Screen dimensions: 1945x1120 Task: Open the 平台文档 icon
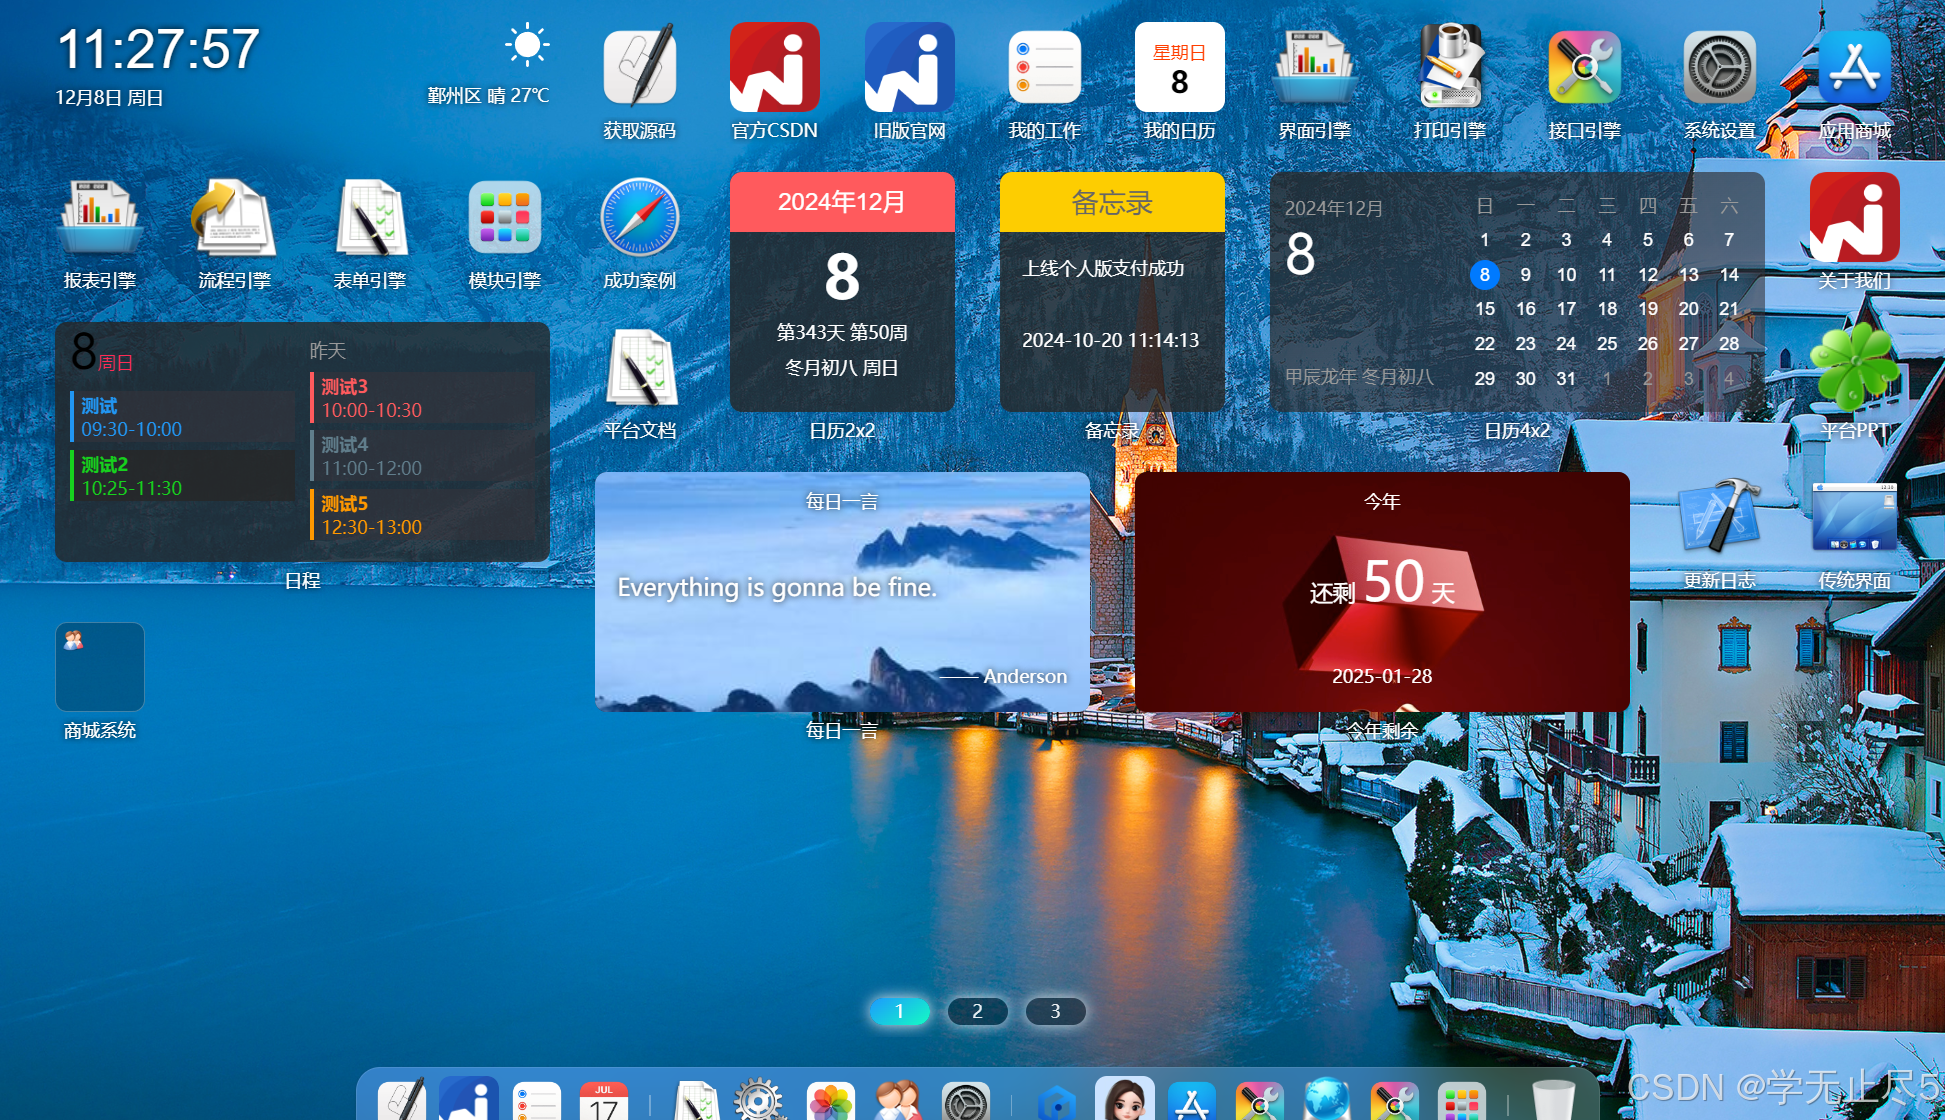pos(640,367)
